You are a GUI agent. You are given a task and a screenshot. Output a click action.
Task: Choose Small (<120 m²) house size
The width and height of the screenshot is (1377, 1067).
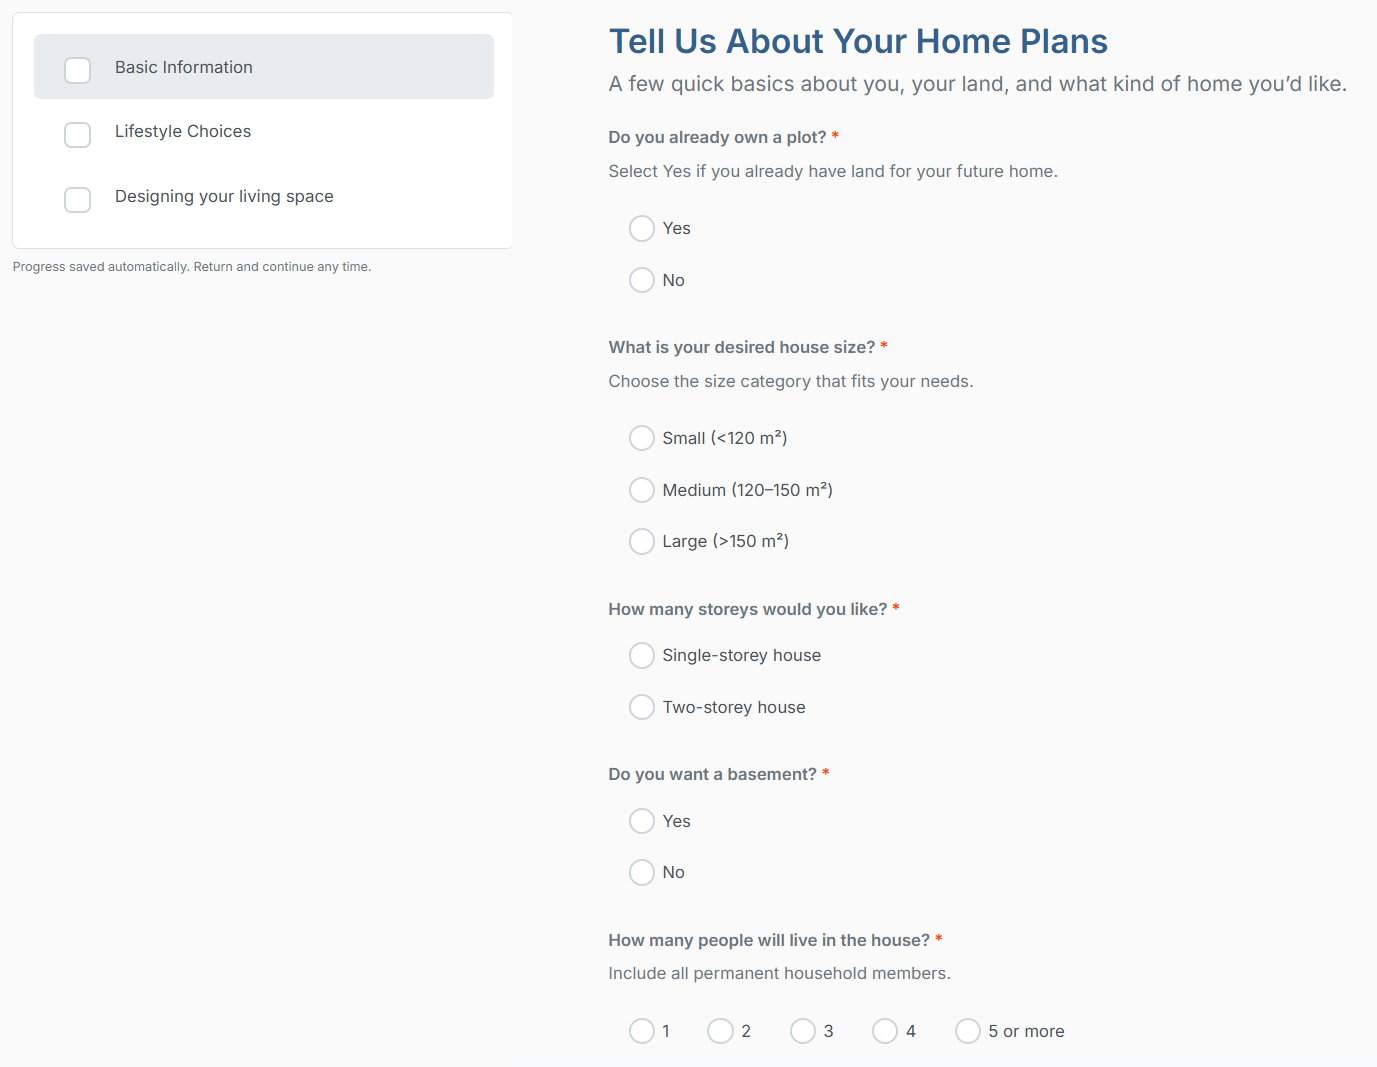point(642,438)
